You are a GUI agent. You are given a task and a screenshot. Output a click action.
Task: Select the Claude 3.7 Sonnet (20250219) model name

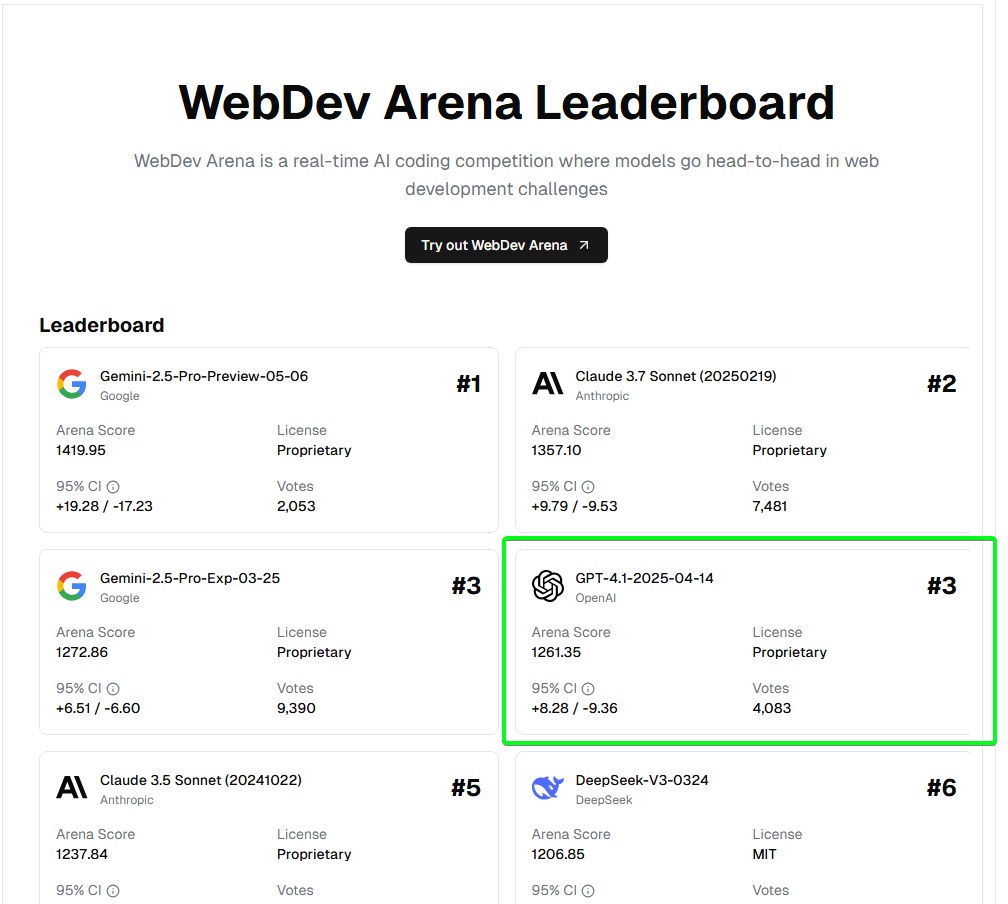pos(676,376)
